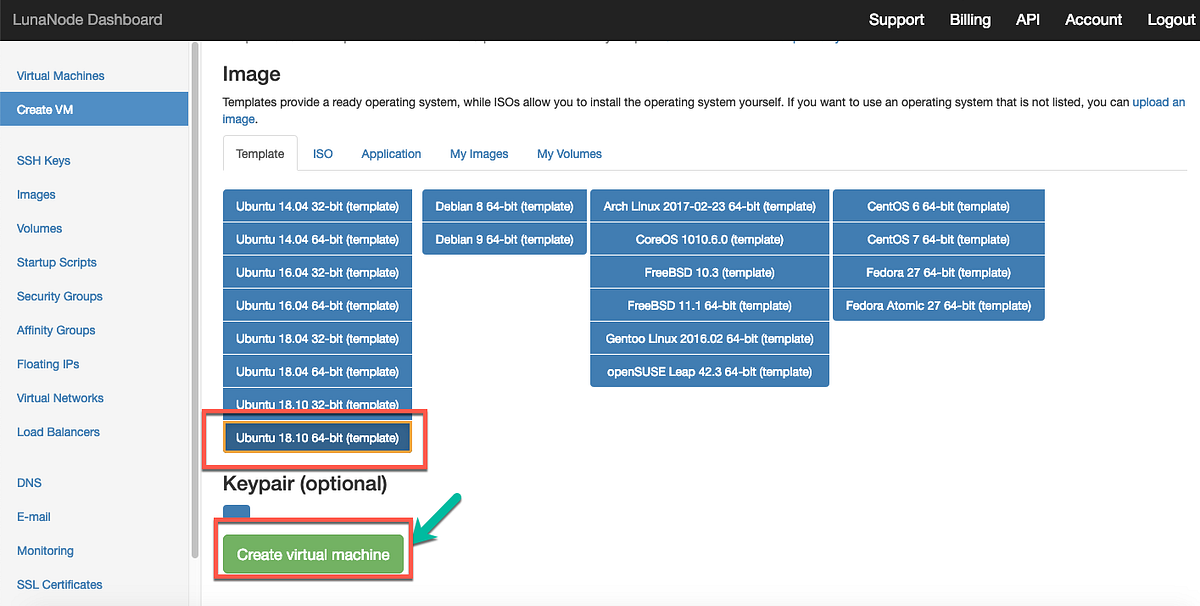The height and width of the screenshot is (606, 1200).
Task: Open Security Groups sidebar item
Action: pos(60,297)
